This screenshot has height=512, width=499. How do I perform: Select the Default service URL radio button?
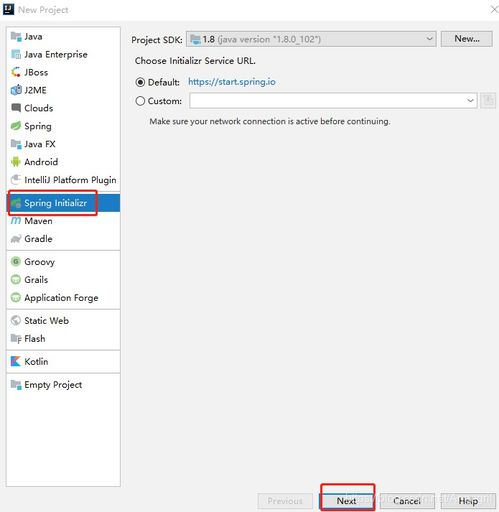pos(140,82)
